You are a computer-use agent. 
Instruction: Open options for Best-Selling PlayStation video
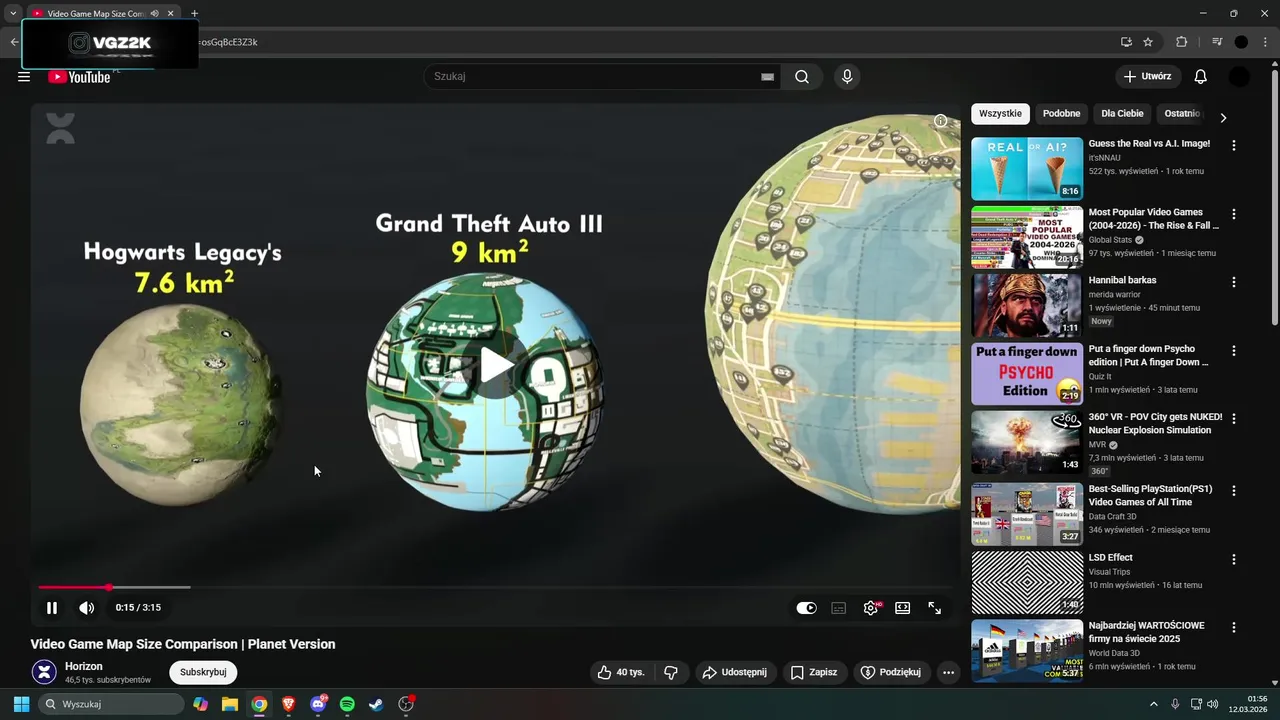(x=1234, y=491)
